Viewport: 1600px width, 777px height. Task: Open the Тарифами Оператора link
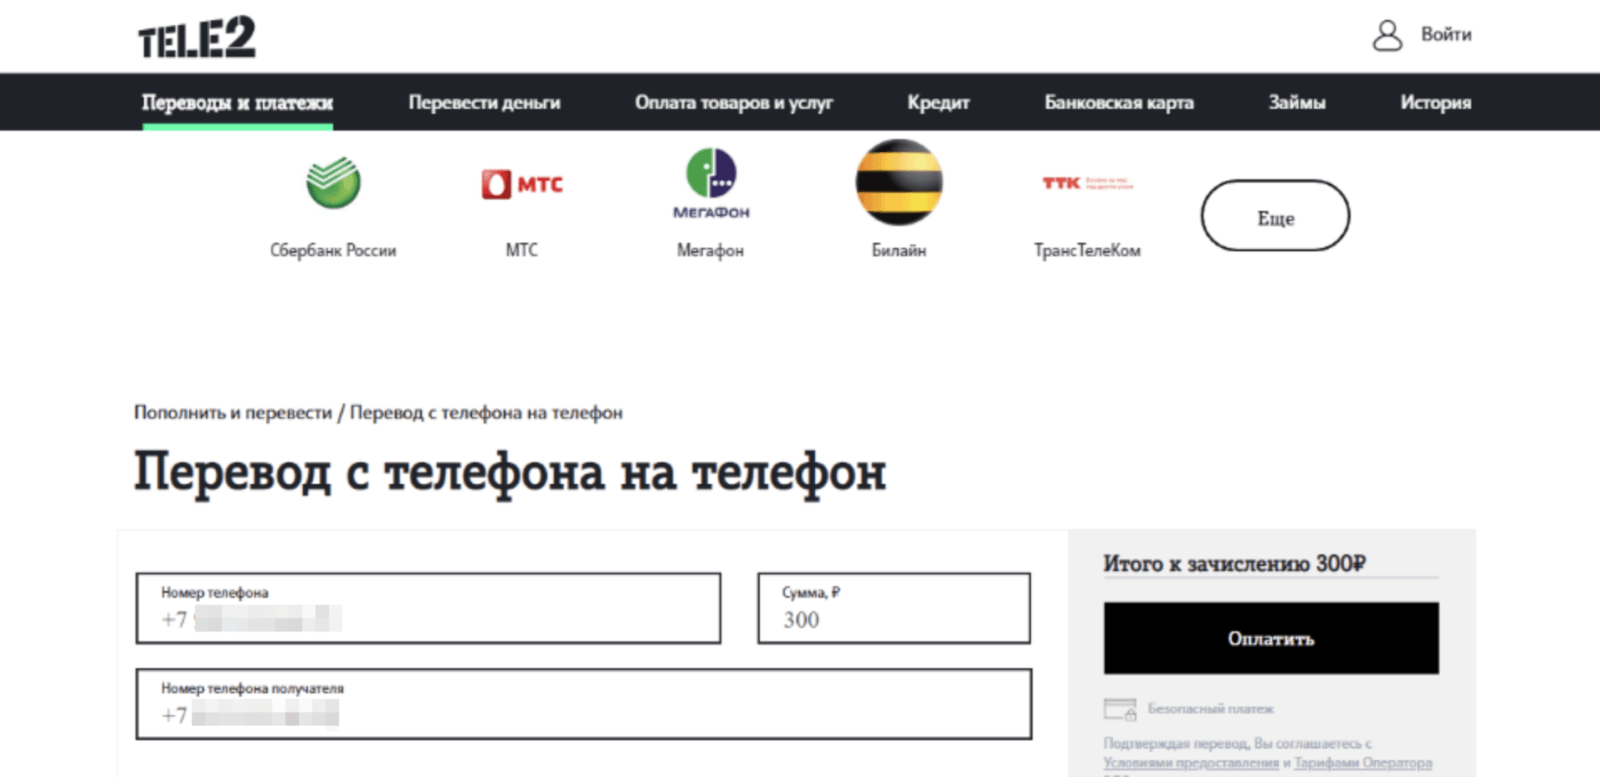1363,763
